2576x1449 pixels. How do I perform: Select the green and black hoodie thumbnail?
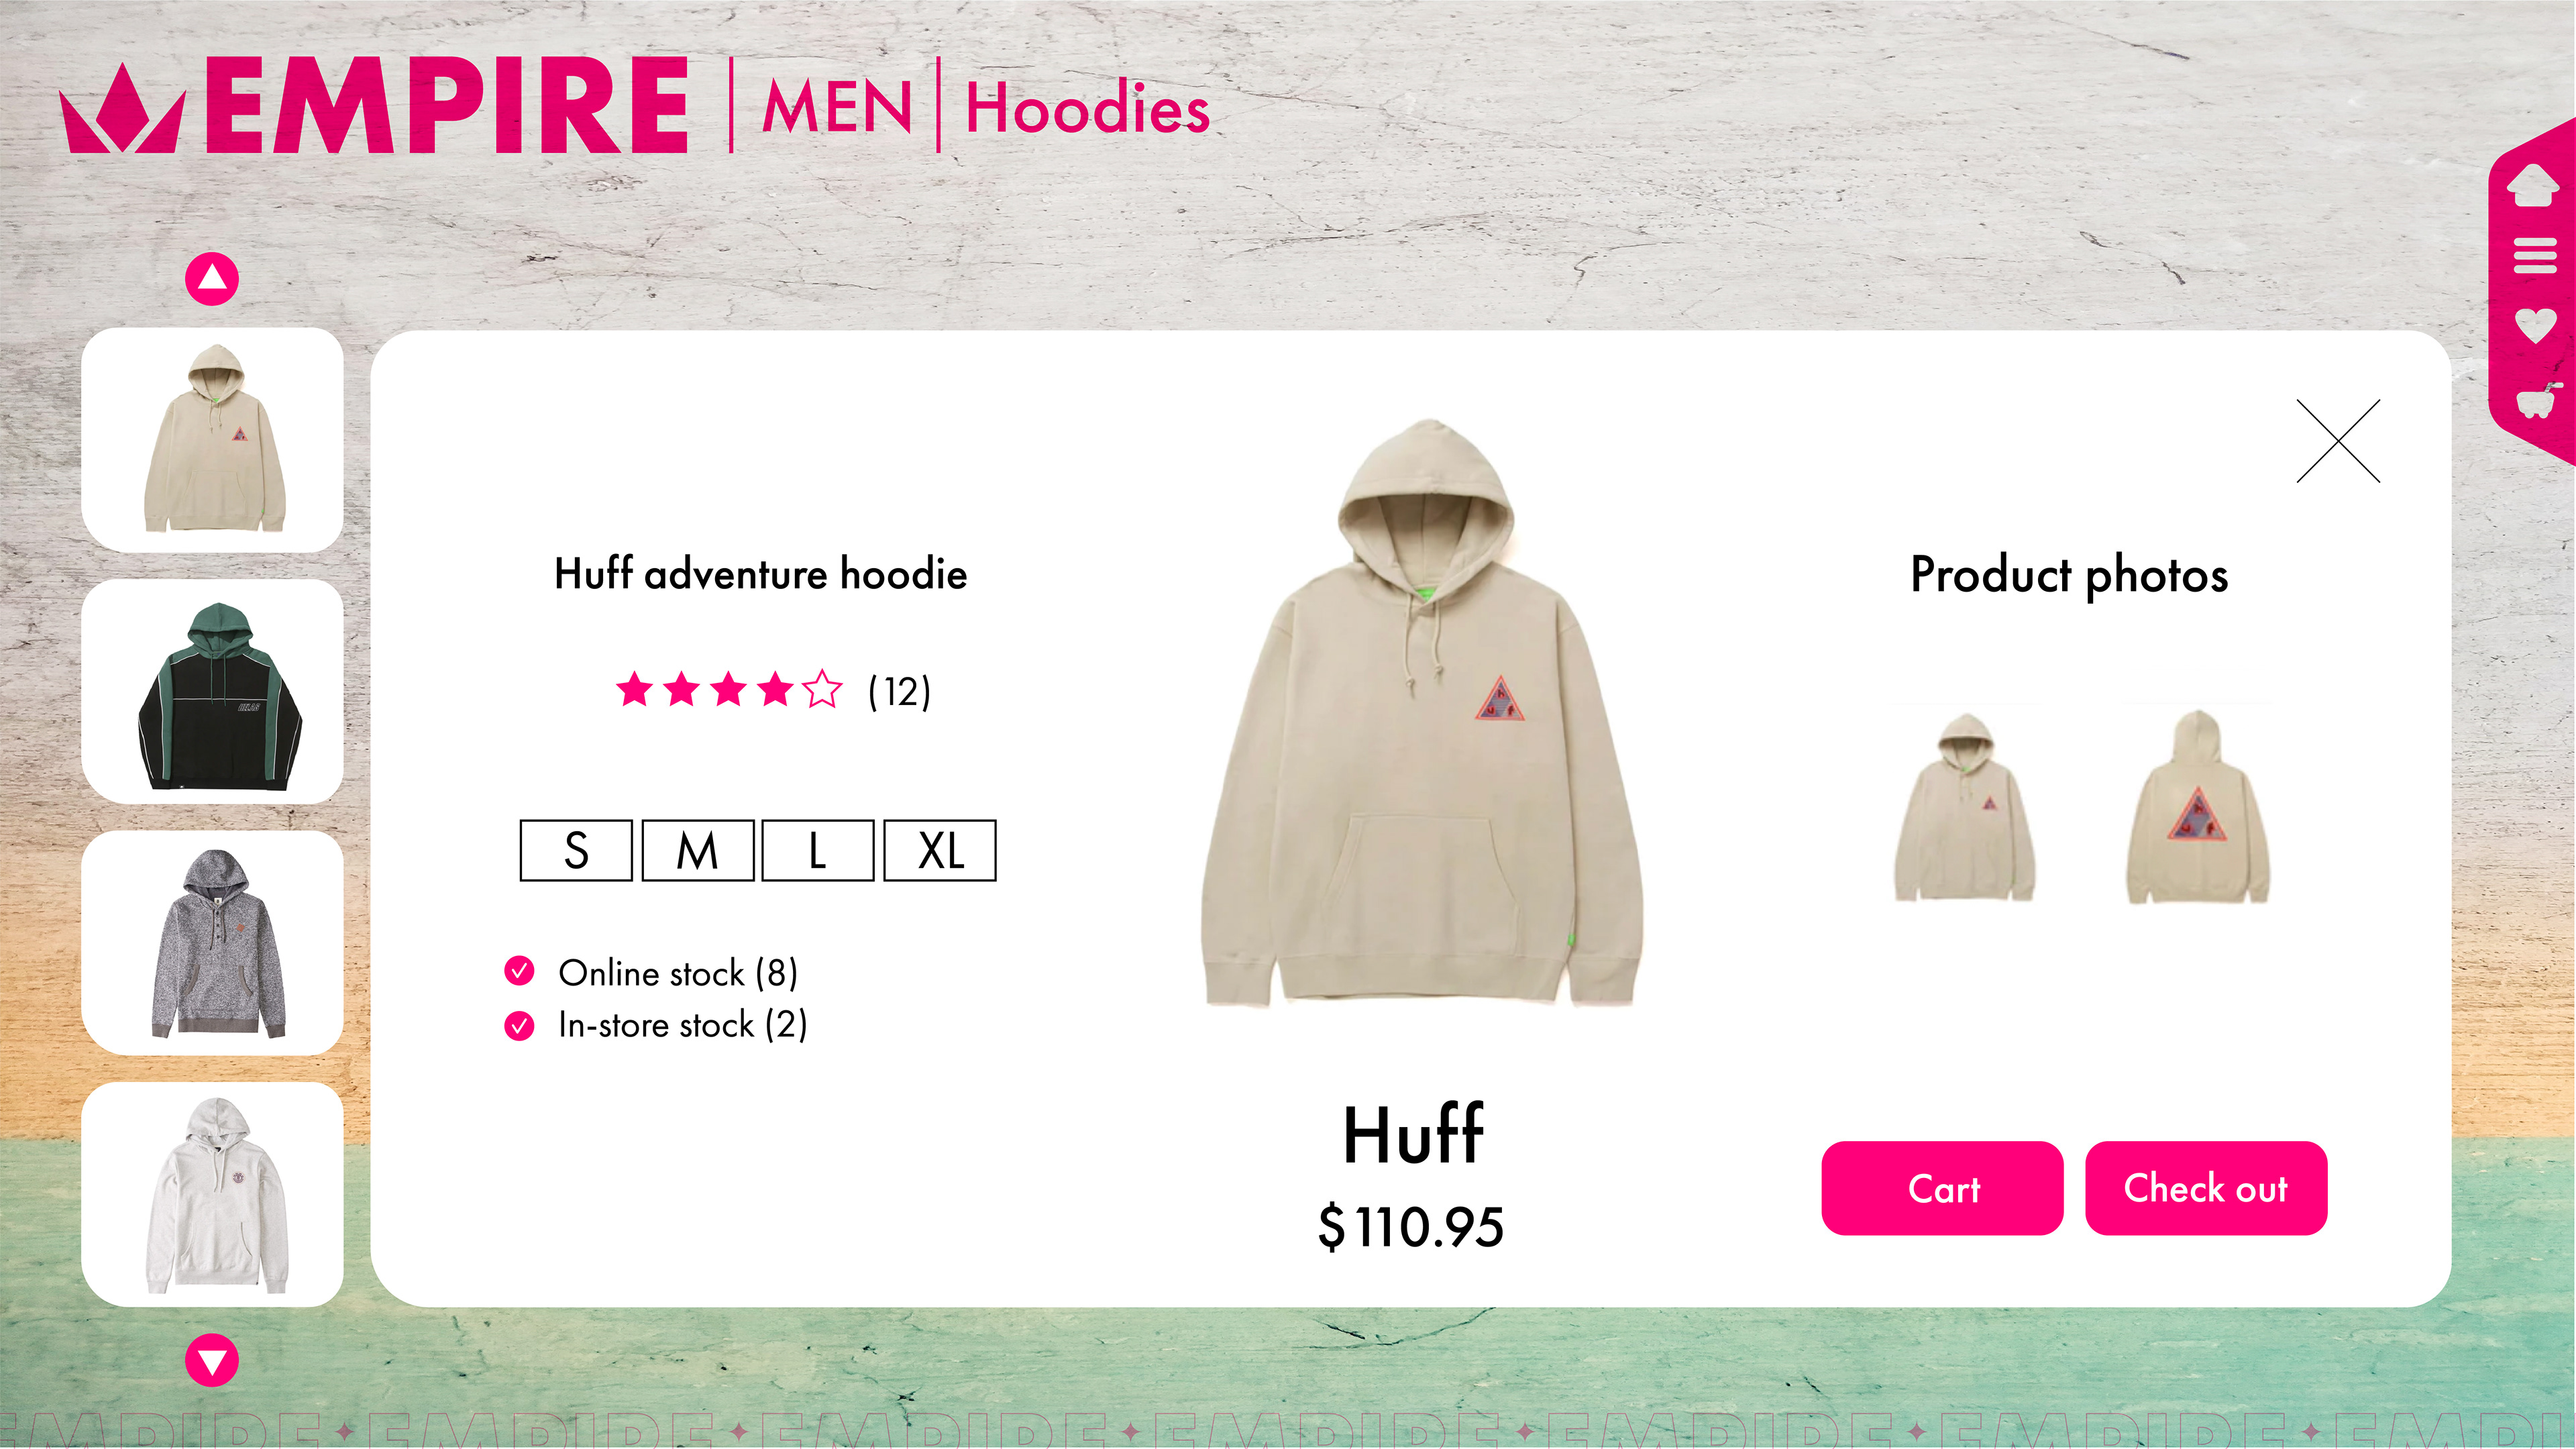212,692
